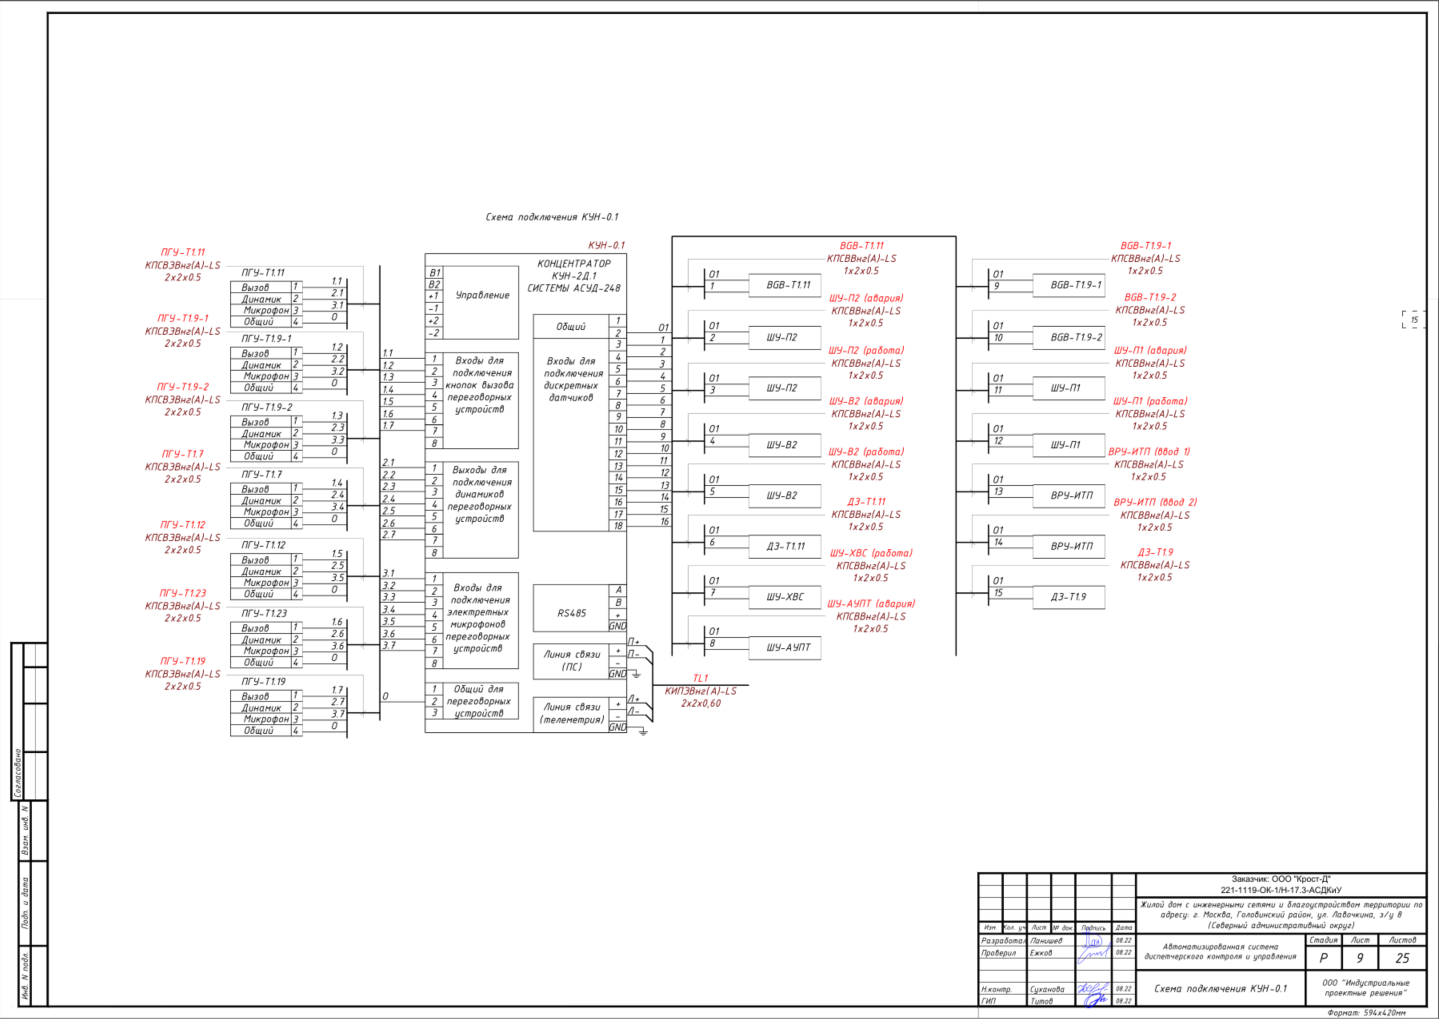Click the red КУН-0.1 label
This screenshot has height=1021, width=1439.
(x=606, y=245)
